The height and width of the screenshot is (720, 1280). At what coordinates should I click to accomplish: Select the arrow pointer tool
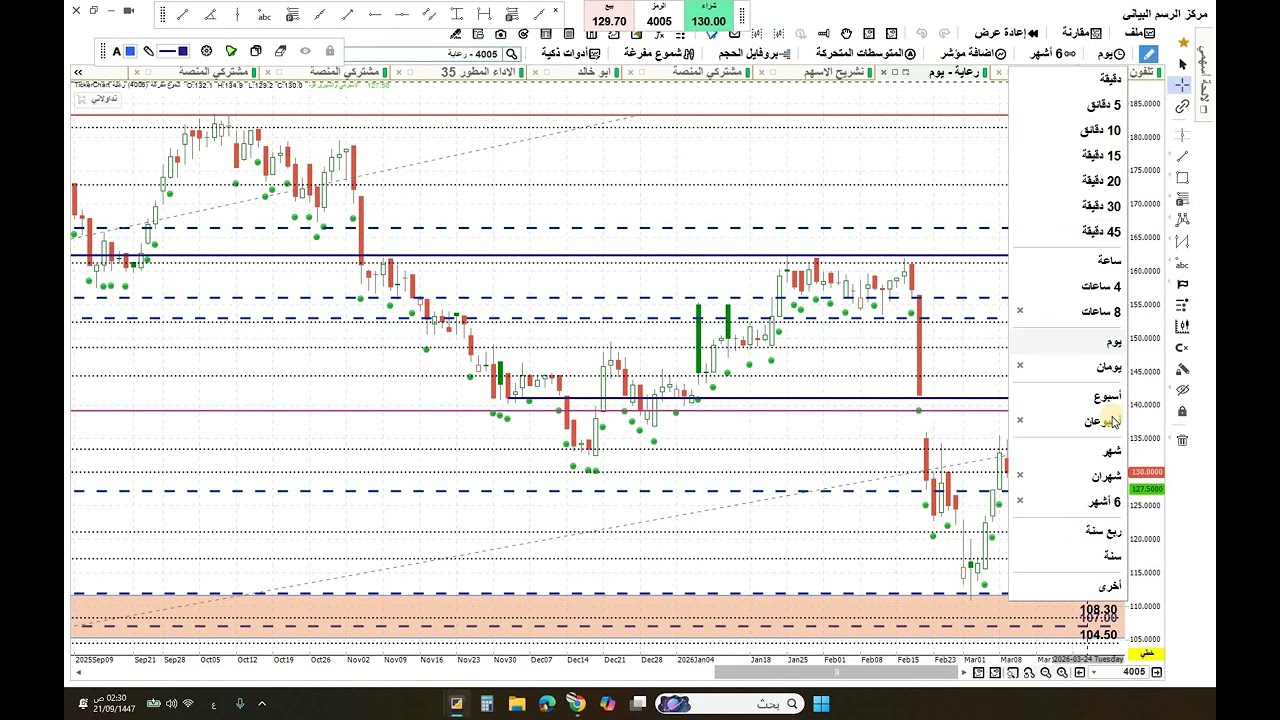[1183, 65]
